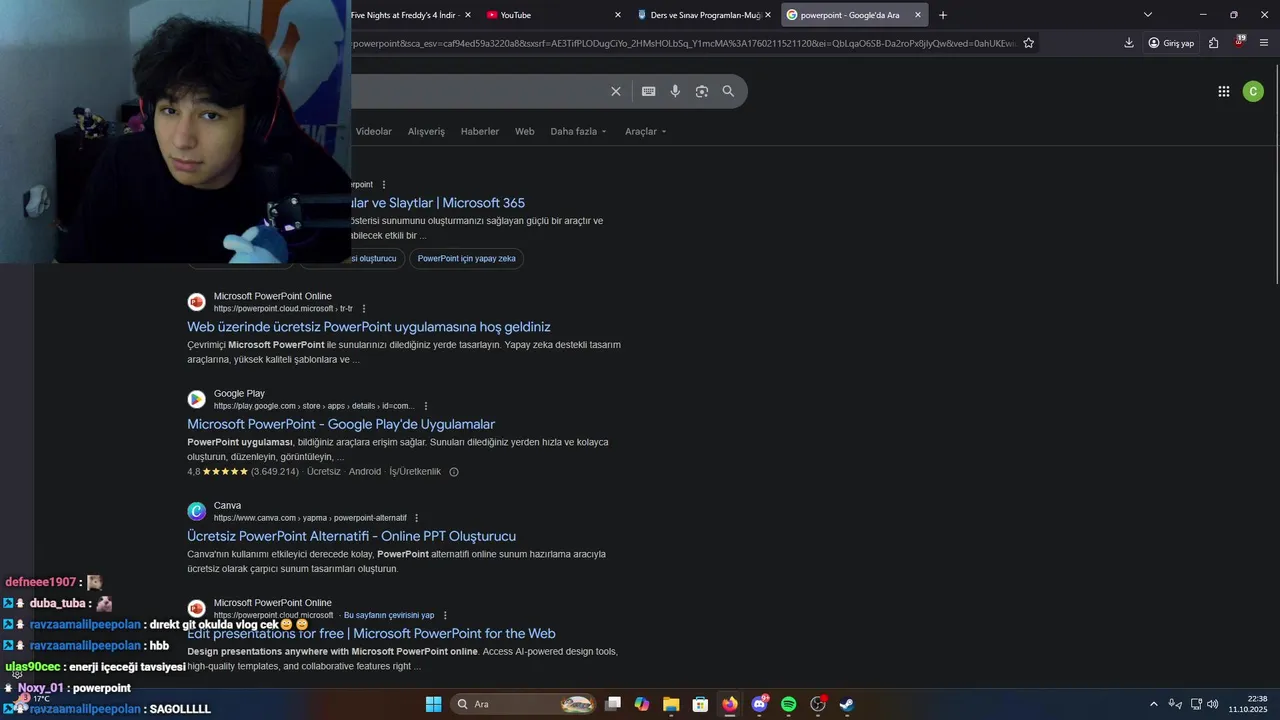The width and height of the screenshot is (1280, 720).
Task: Open Task View in the taskbar
Action: [x=613, y=704]
